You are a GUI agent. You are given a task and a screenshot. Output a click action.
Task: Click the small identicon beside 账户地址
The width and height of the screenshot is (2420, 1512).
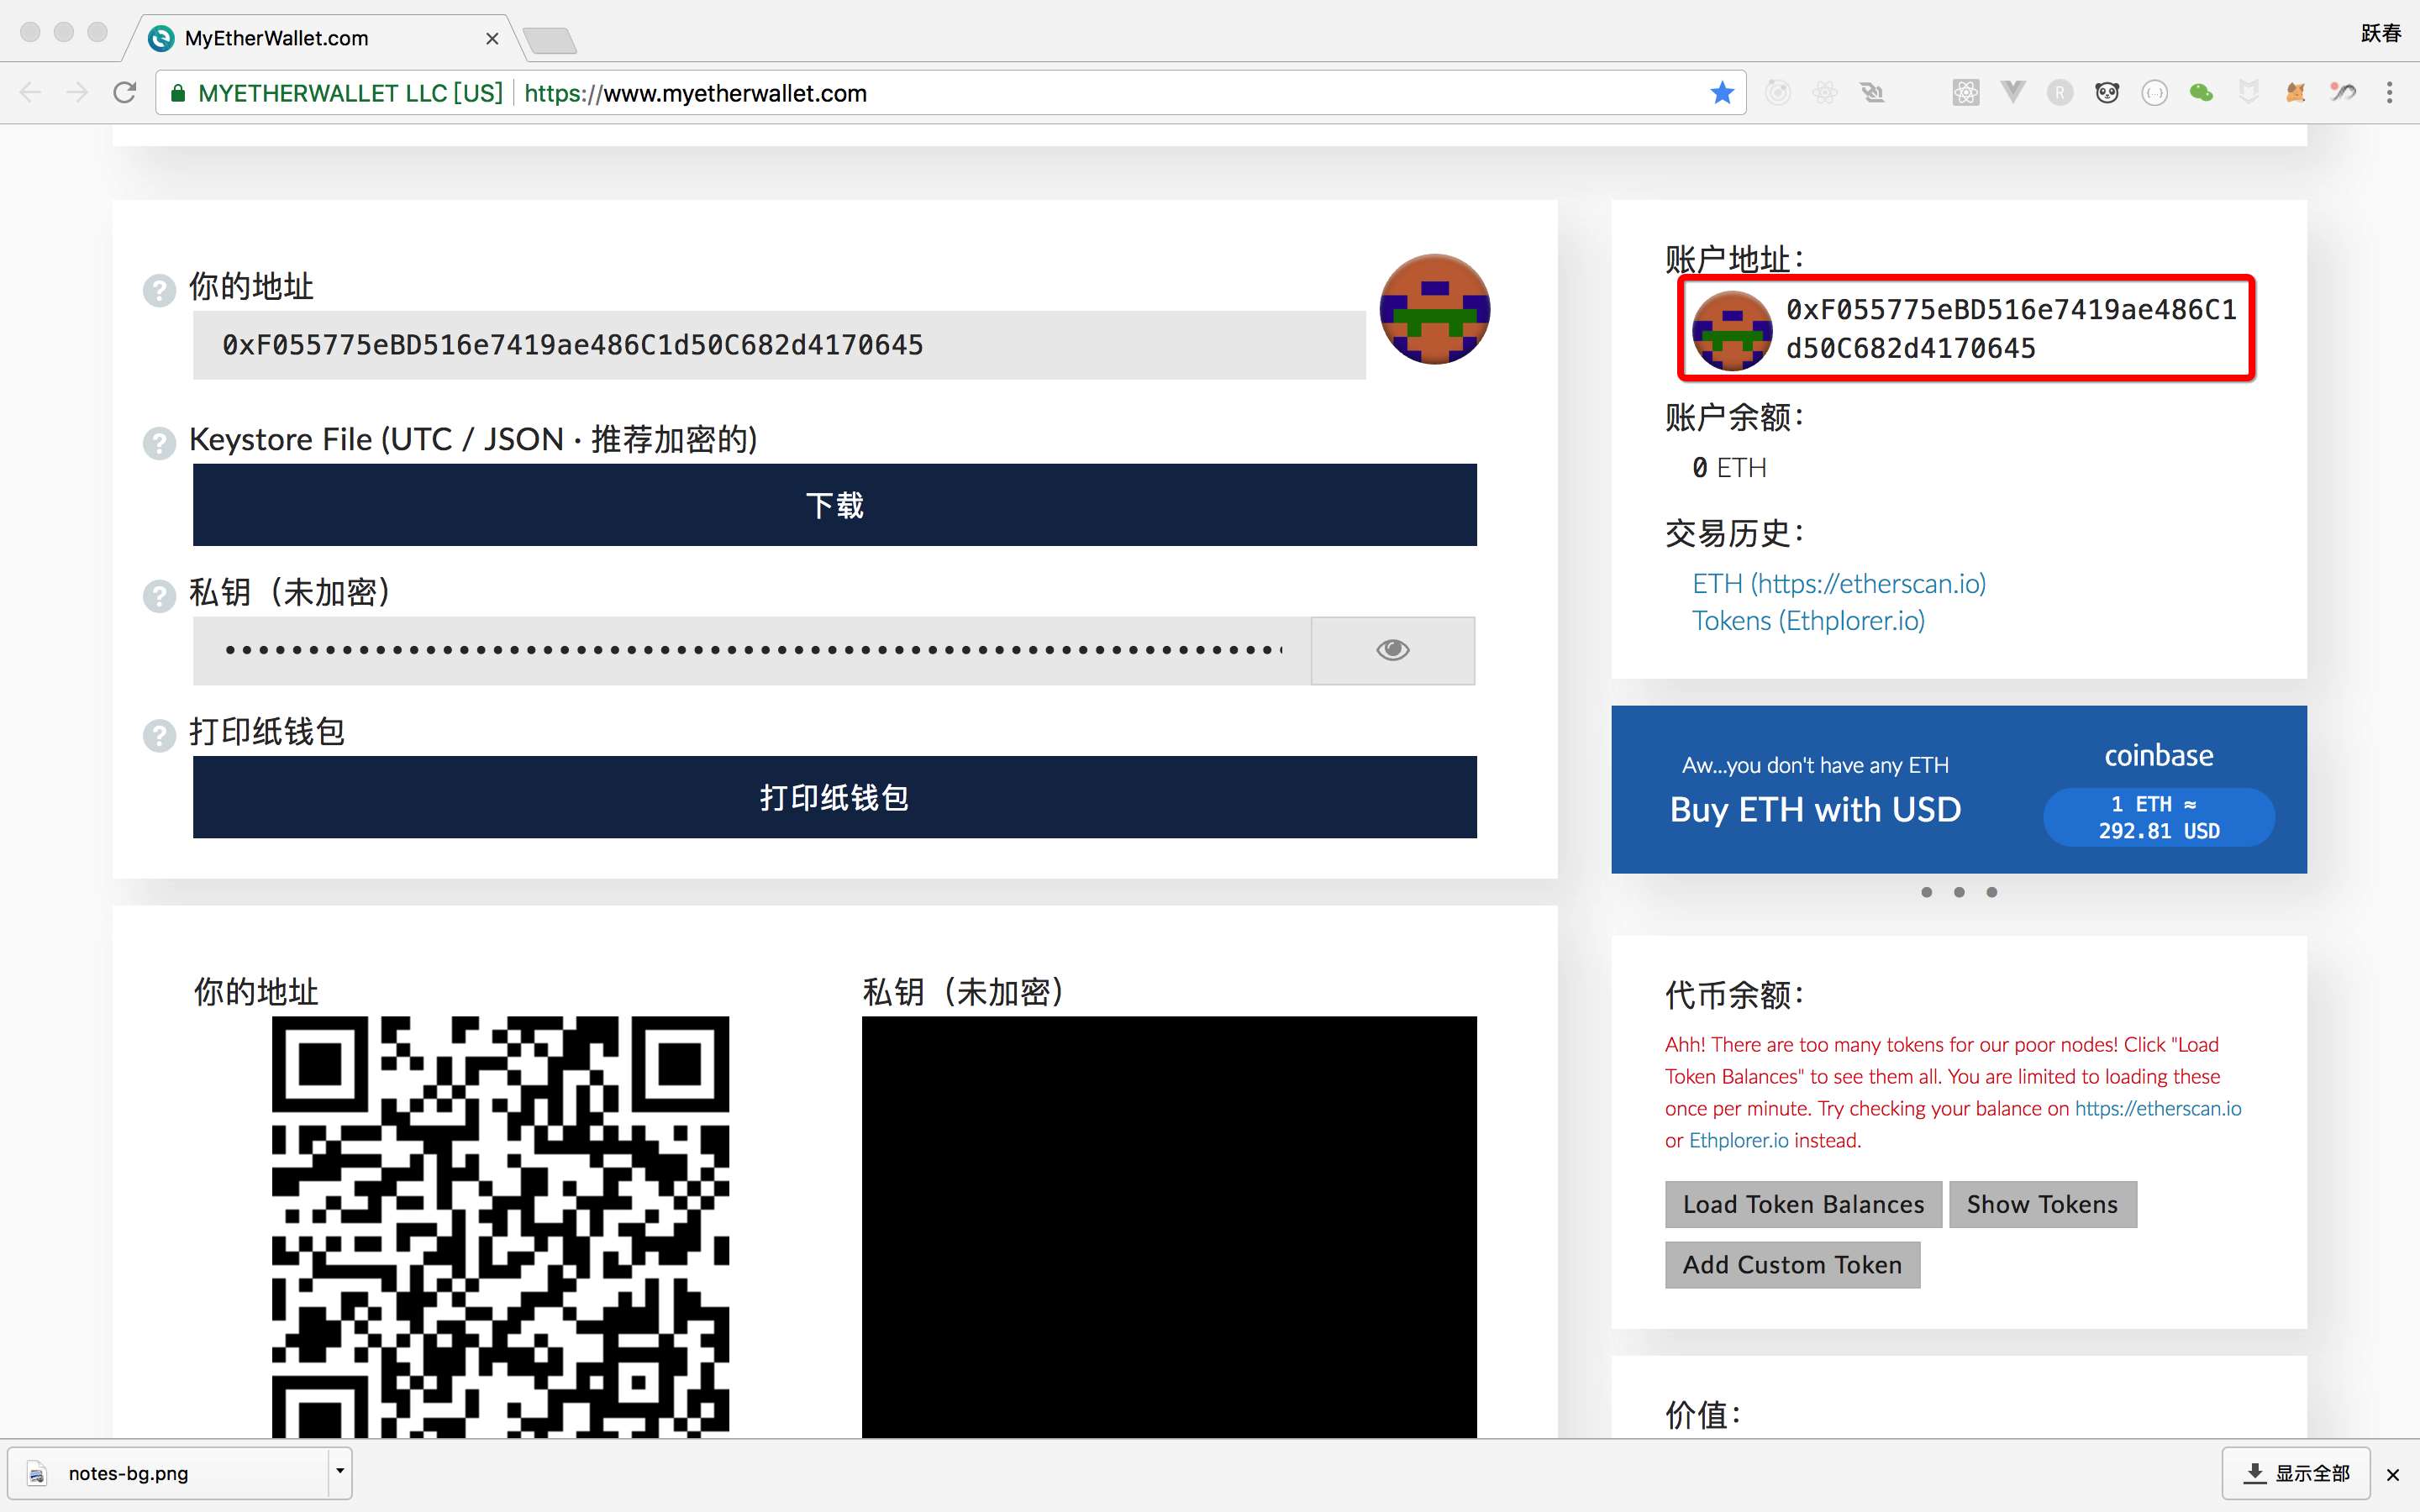[1731, 330]
